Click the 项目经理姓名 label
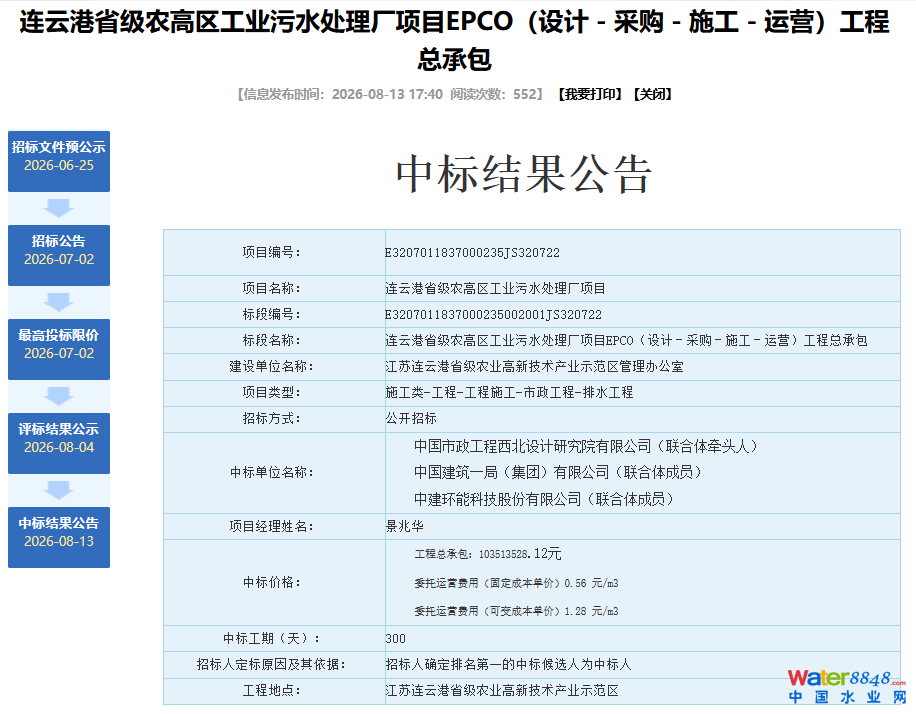Screen dimensions: 916x714 coord(272,527)
